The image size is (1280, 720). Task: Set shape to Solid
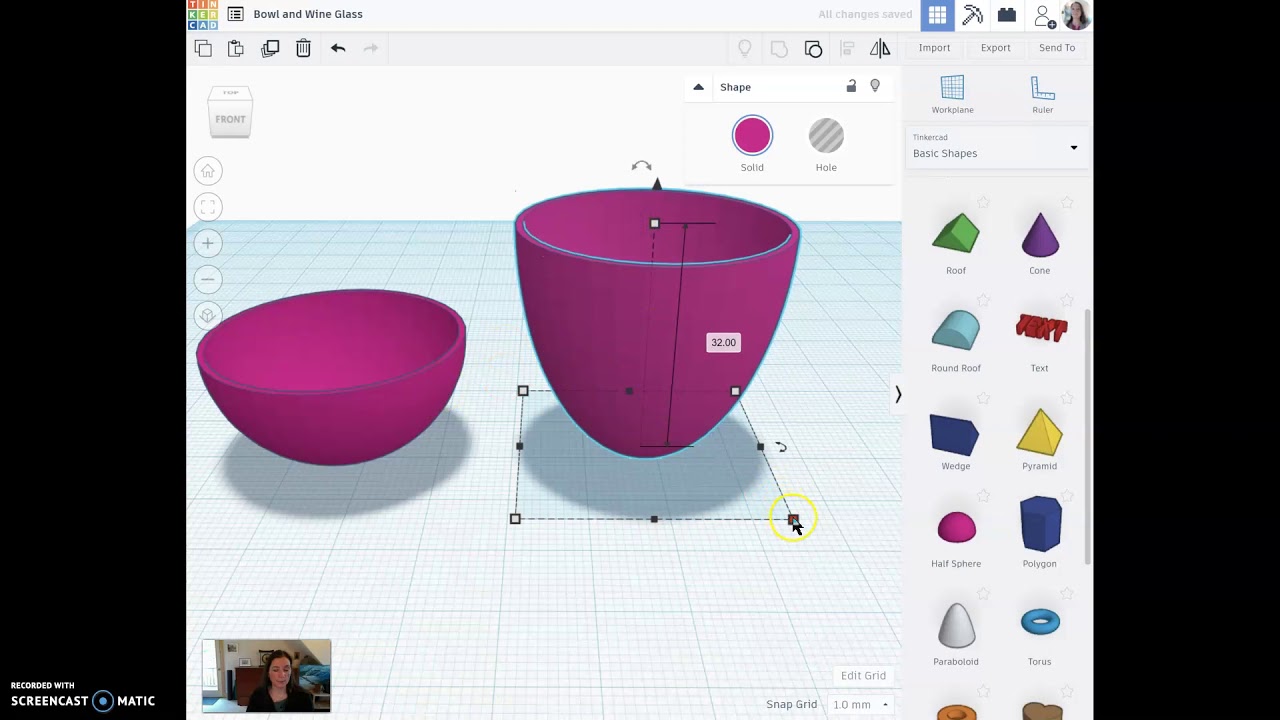tap(752, 136)
